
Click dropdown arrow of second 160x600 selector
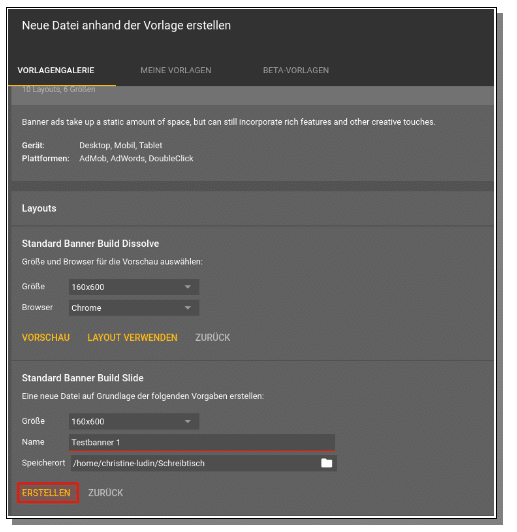coord(188,421)
